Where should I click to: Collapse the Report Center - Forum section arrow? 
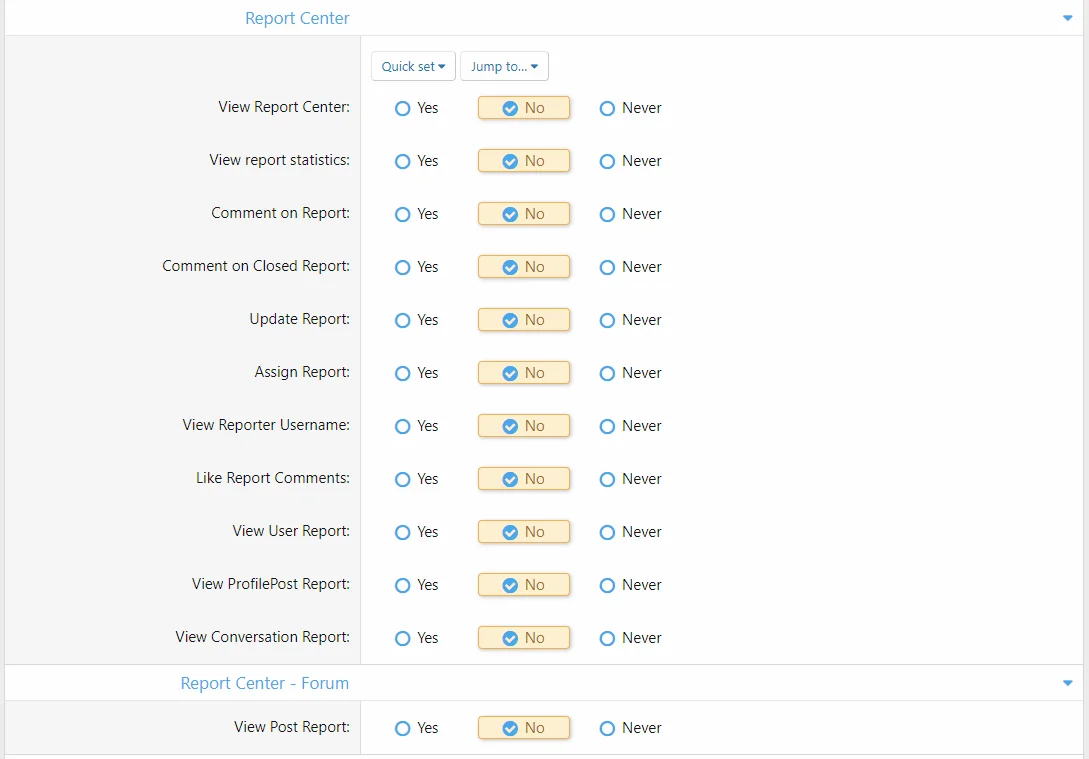[1068, 683]
